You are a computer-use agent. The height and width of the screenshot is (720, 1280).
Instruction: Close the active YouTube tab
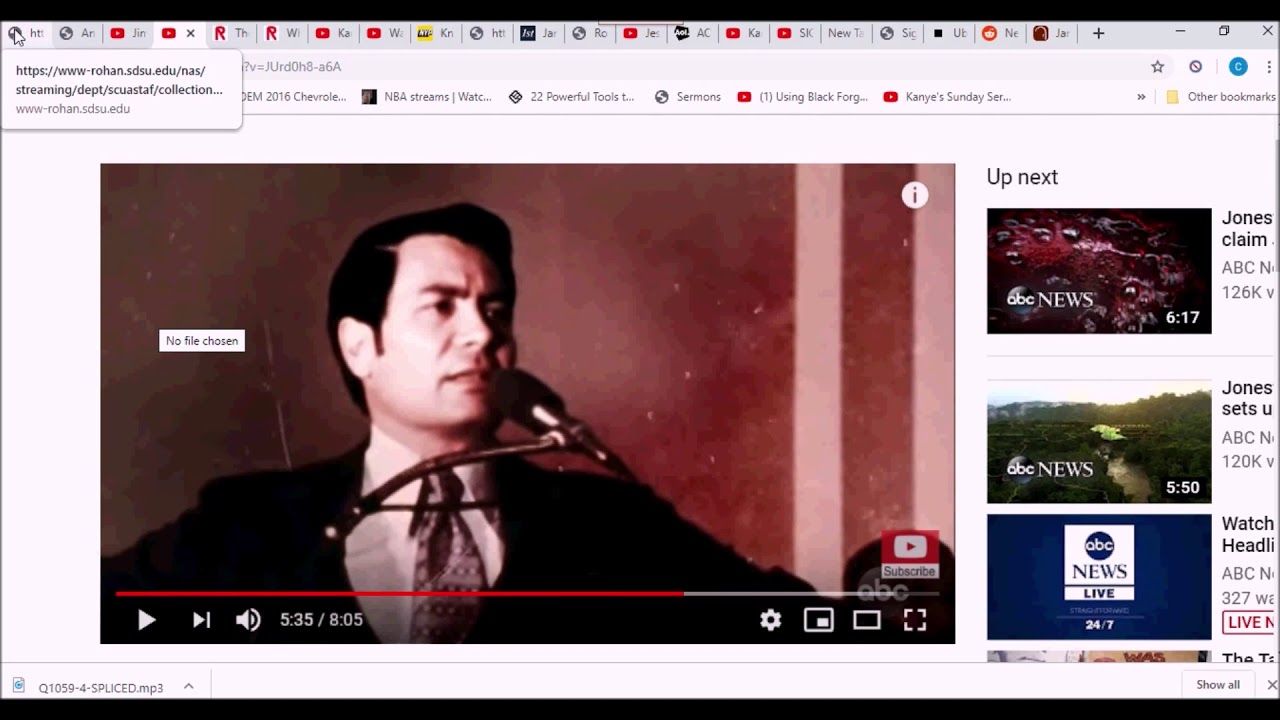click(x=190, y=33)
